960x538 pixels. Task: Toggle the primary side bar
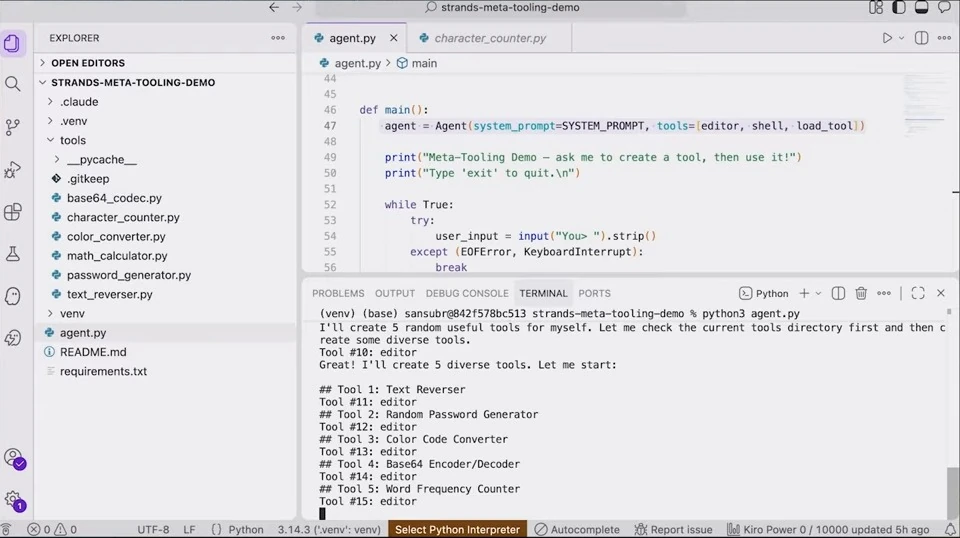pos(899,7)
